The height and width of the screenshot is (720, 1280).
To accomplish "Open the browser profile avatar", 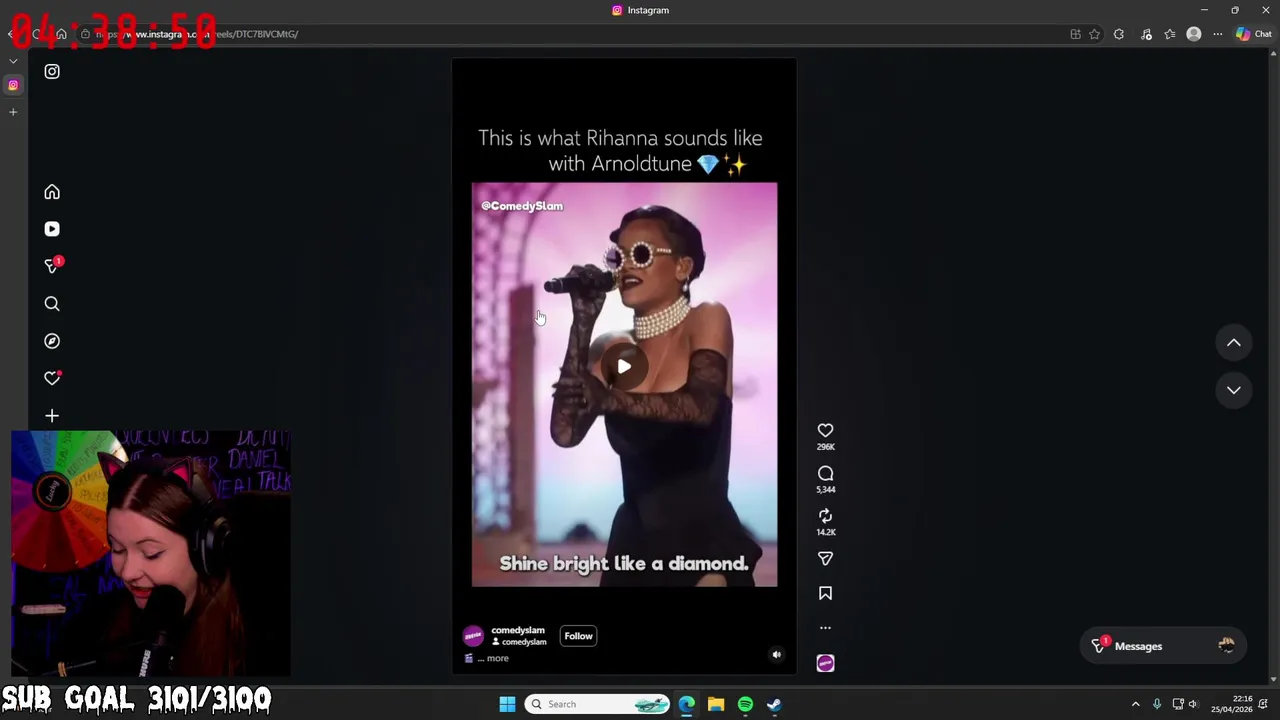I will pyautogui.click(x=1194, y=34).
